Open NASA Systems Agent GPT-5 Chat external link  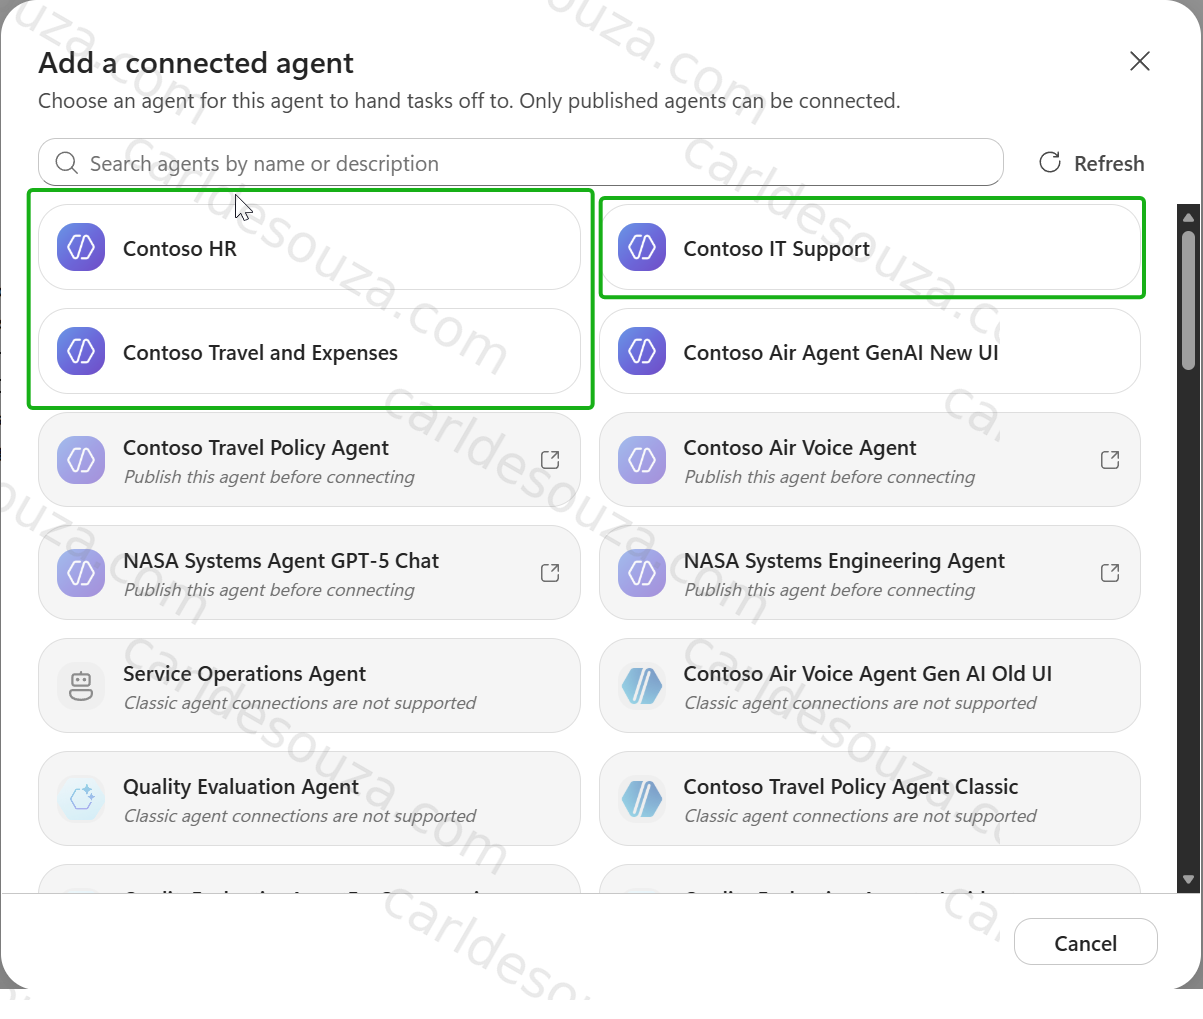550,573
